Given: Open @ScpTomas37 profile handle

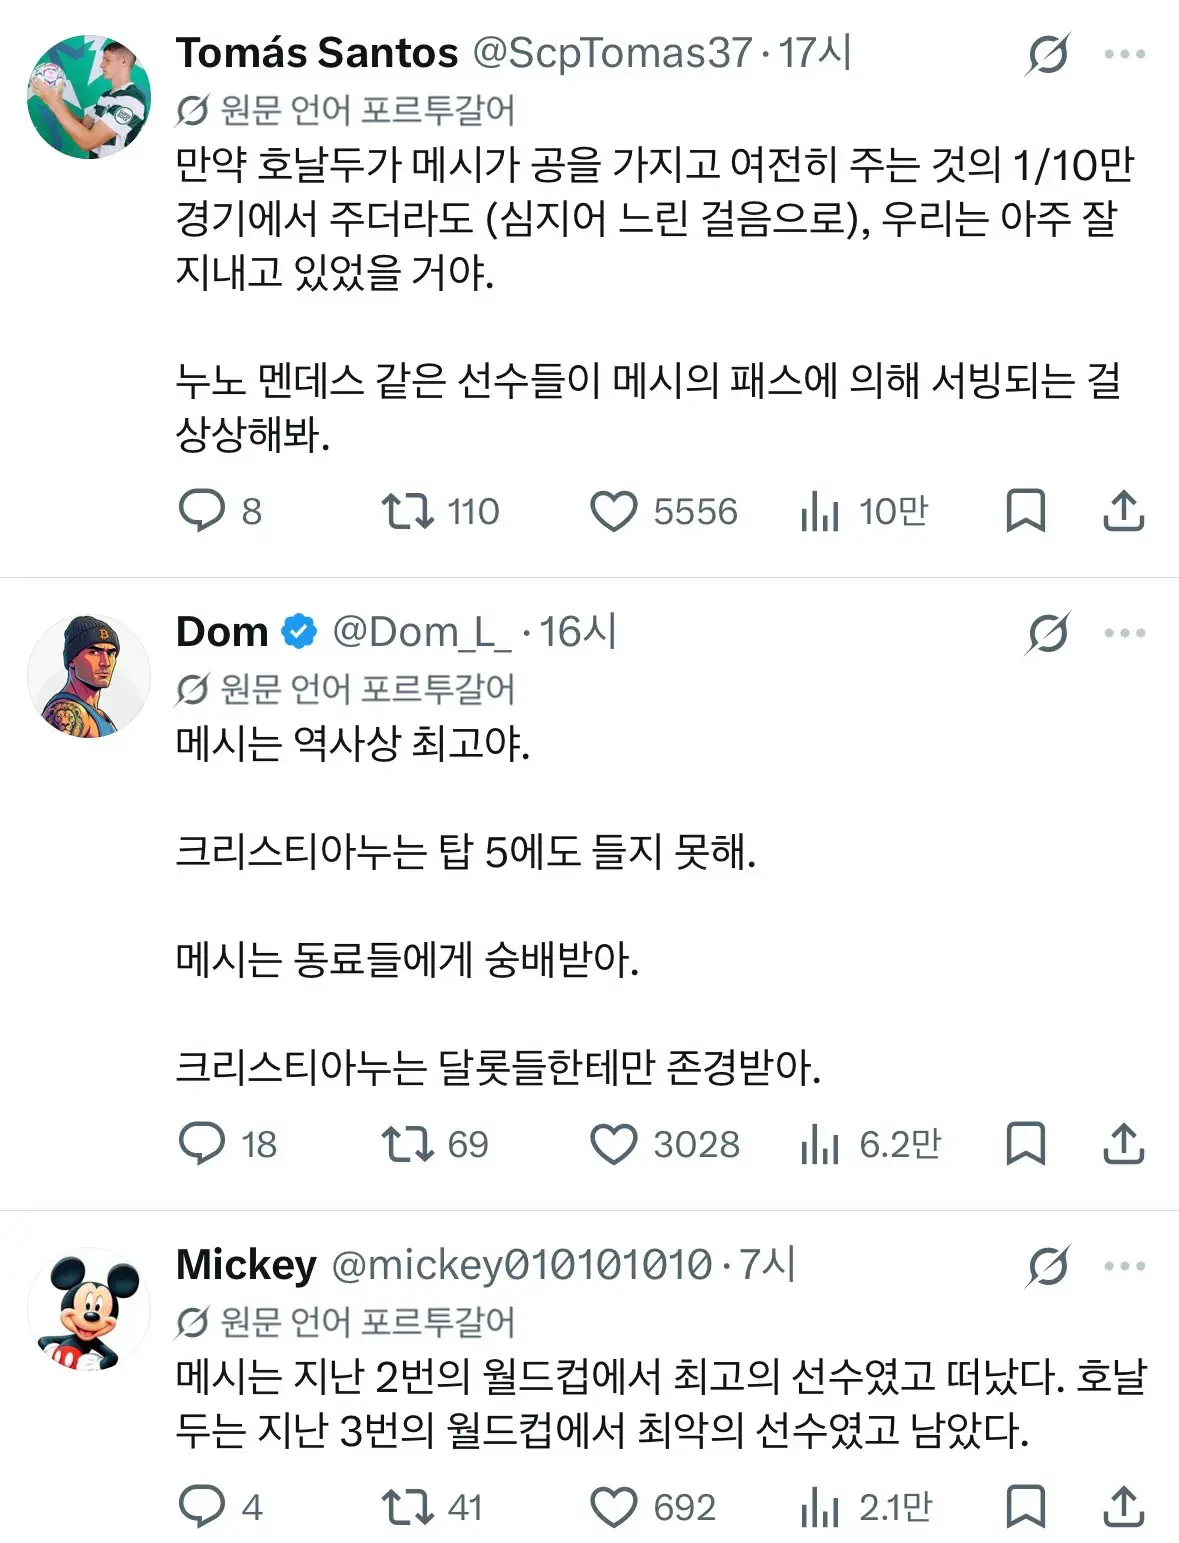Looking at the screenshot, I should pos(612,53).
